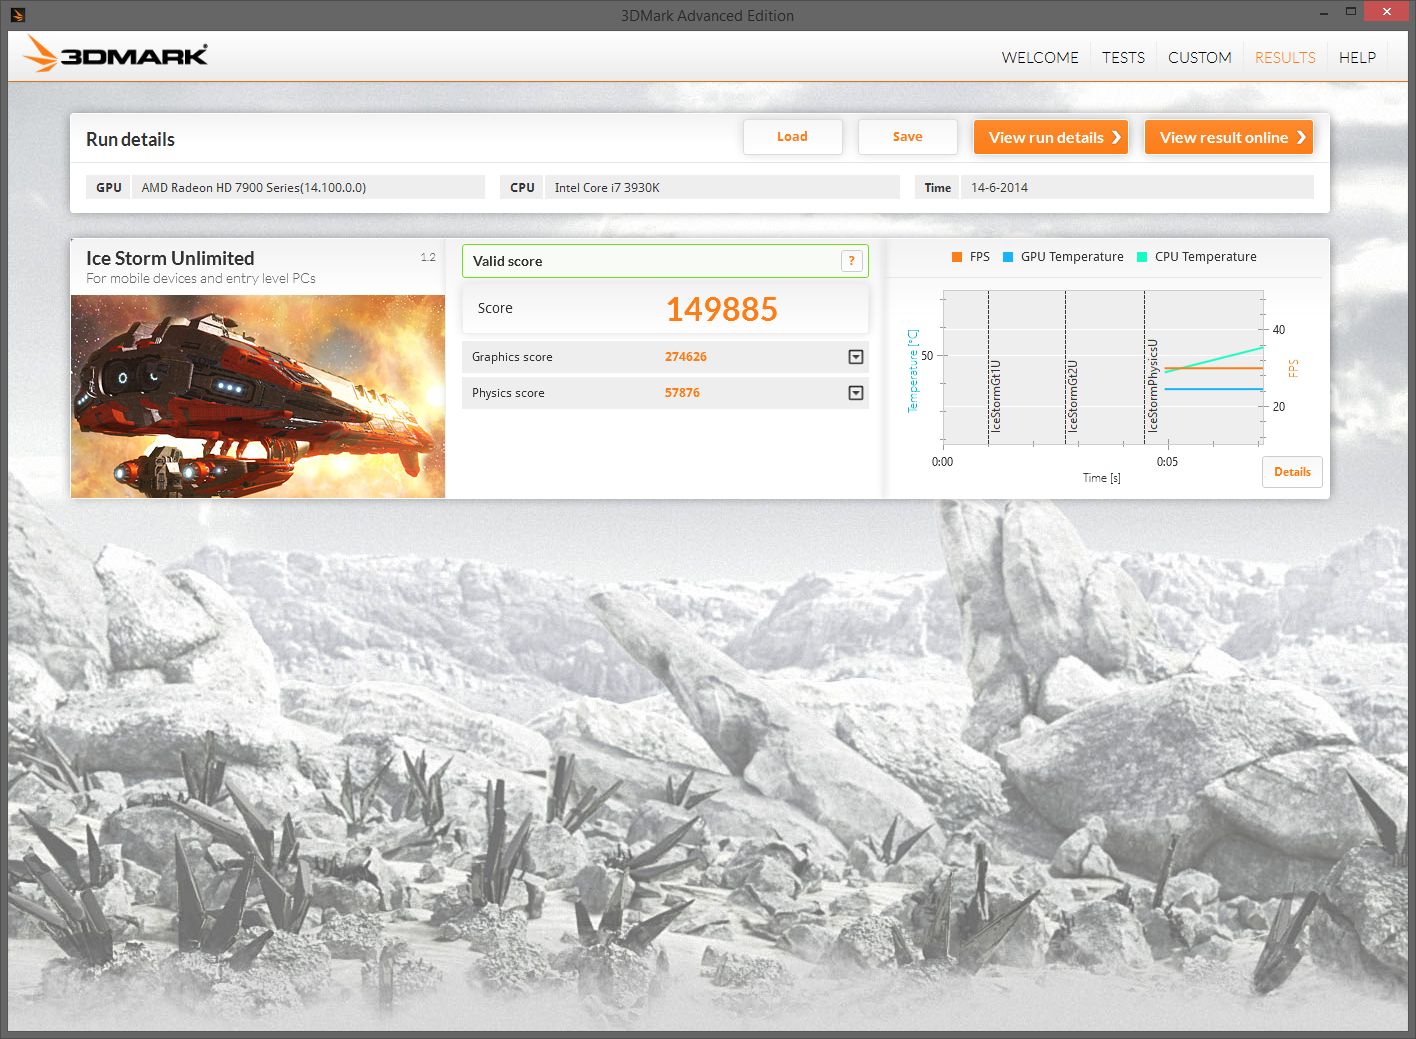This screenshot has height=1039, width=1416.
Task: Click the Ice Storm spaceship thumbnail
Action: tap(258, 396)
